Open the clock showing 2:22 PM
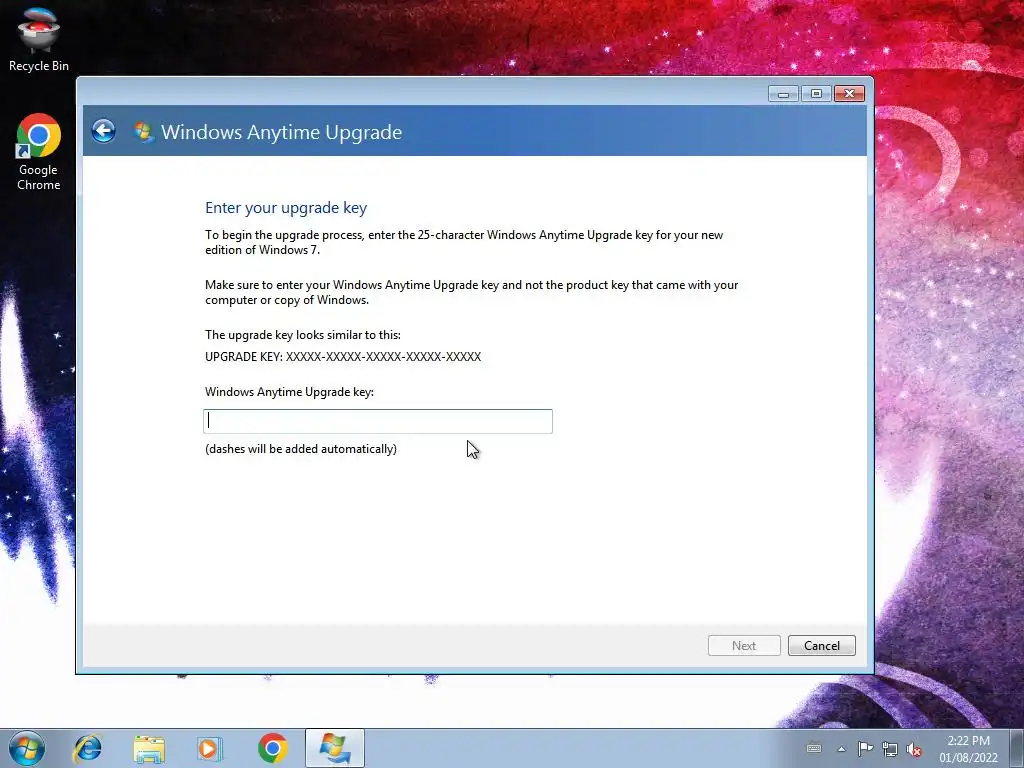This screenshot has height=768, width=1024. pyautogui.click(x=968, y=748)
